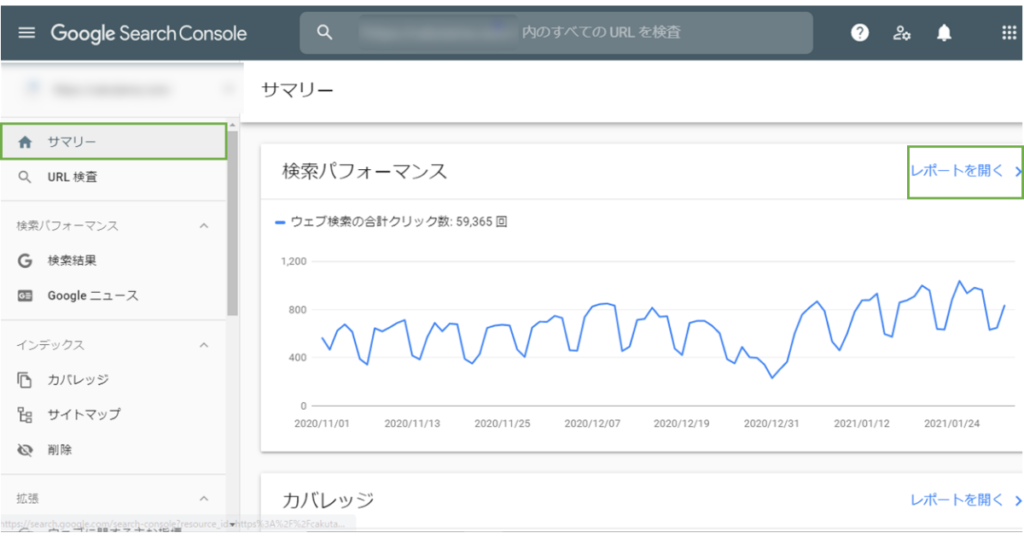Open the カバレッジ sidebar entry
This screenshot has height=538, width=1024.
click(x=114, y=379)
